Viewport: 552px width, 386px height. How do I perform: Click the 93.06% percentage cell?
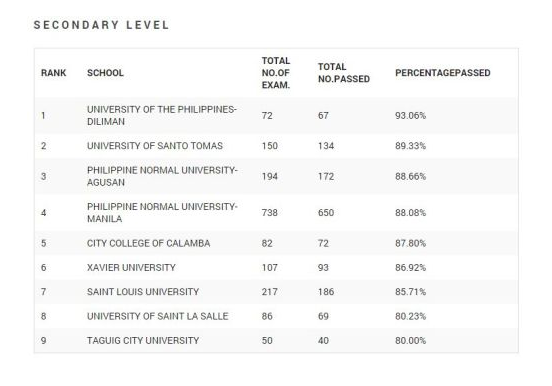point(410,116)
